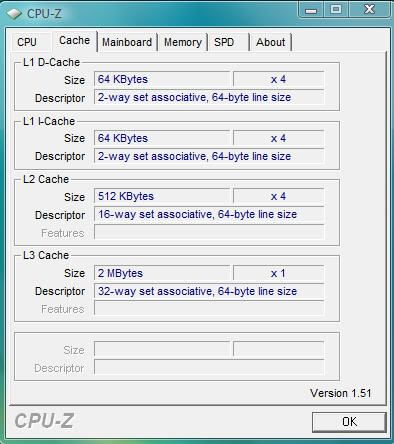
Task: Click the L3 Cache x 1 count field
Action: tap(278, 273)
